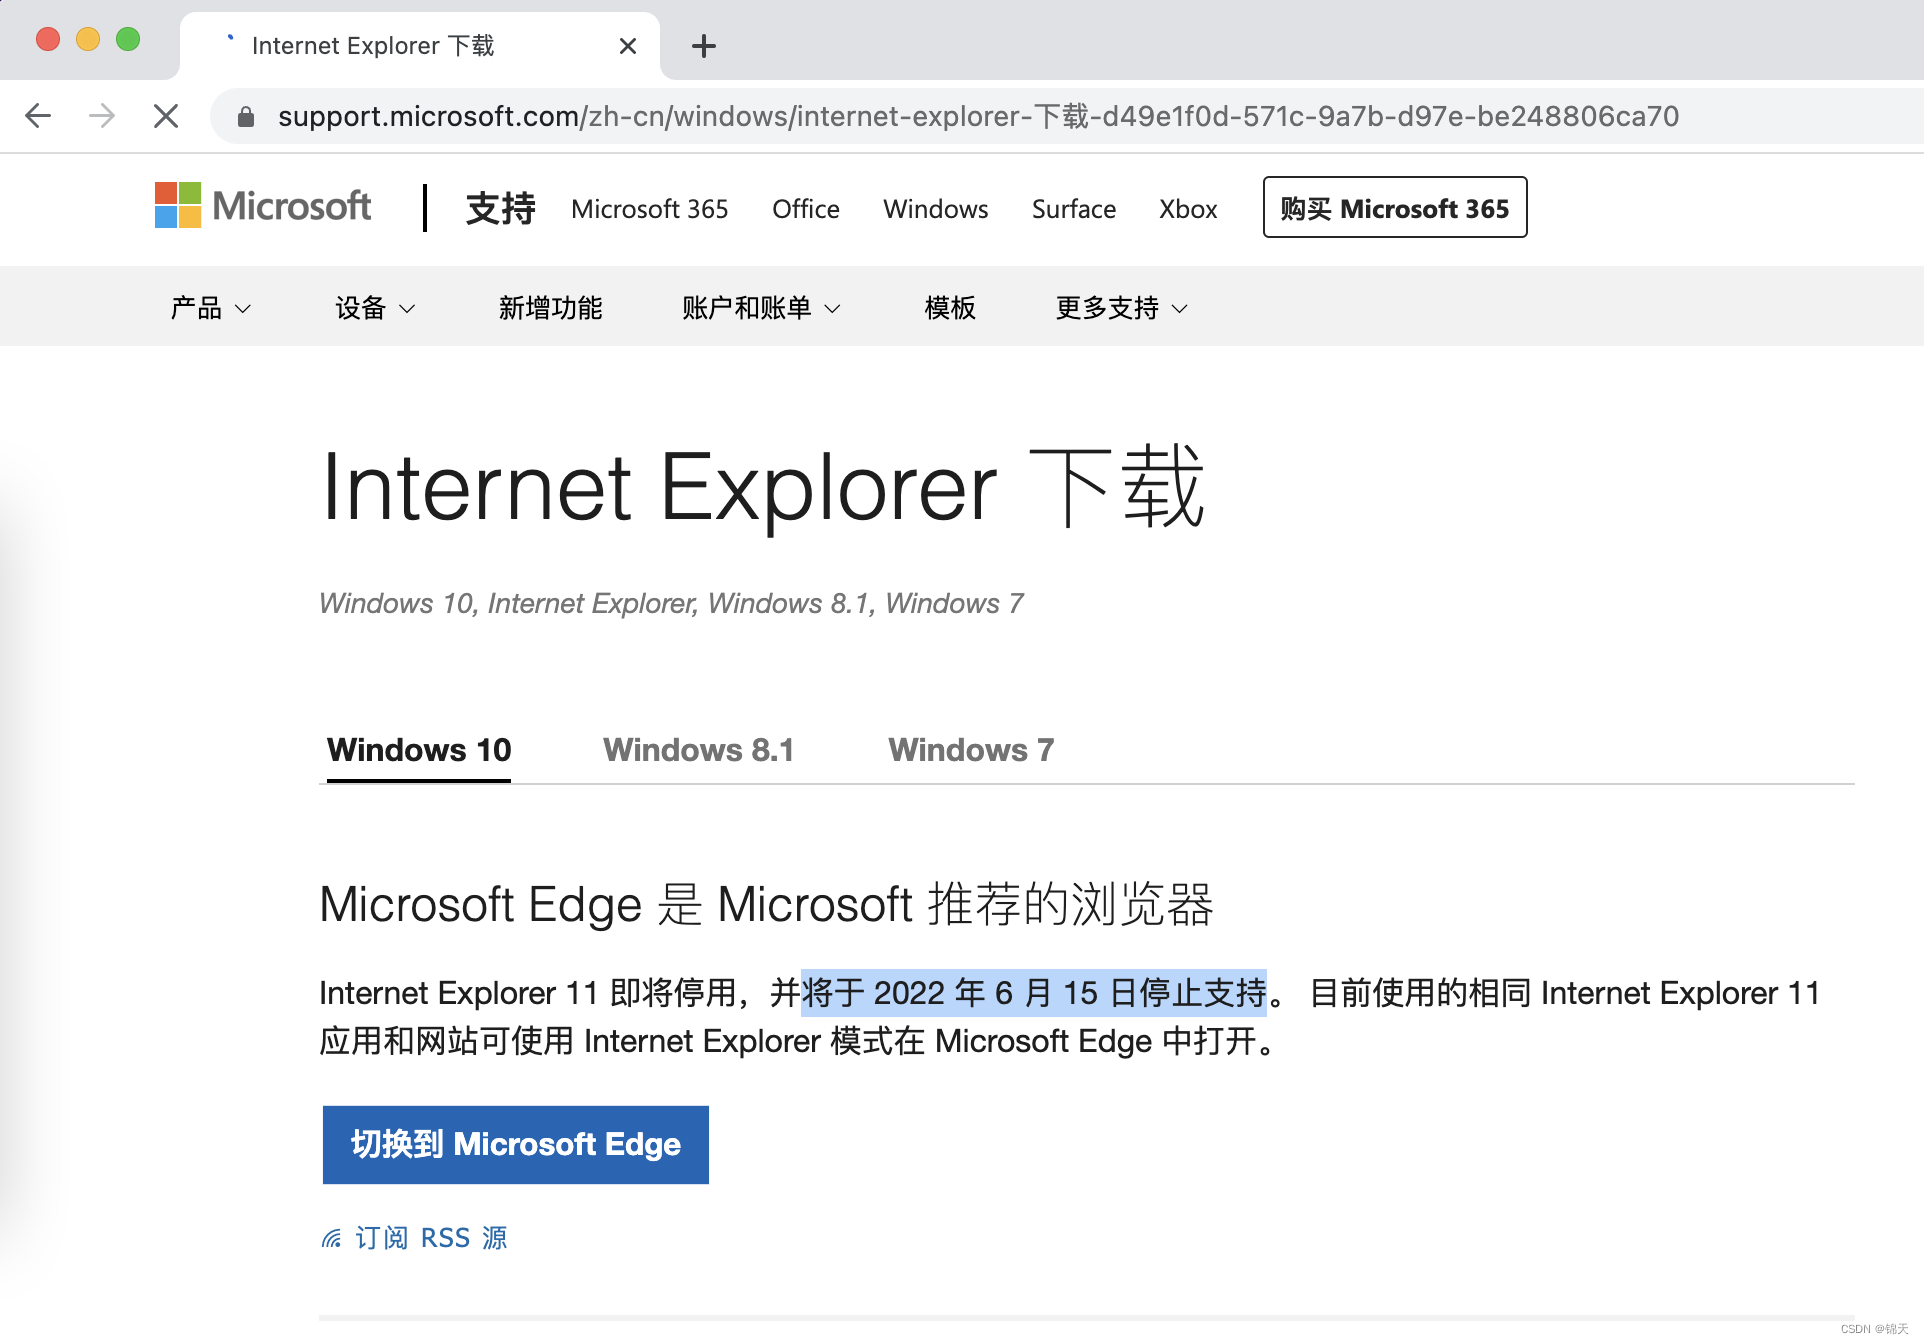The height and width of the screenshot is (1344, 1924).
Task: Click the Microsoft logo
Action: 263,206
